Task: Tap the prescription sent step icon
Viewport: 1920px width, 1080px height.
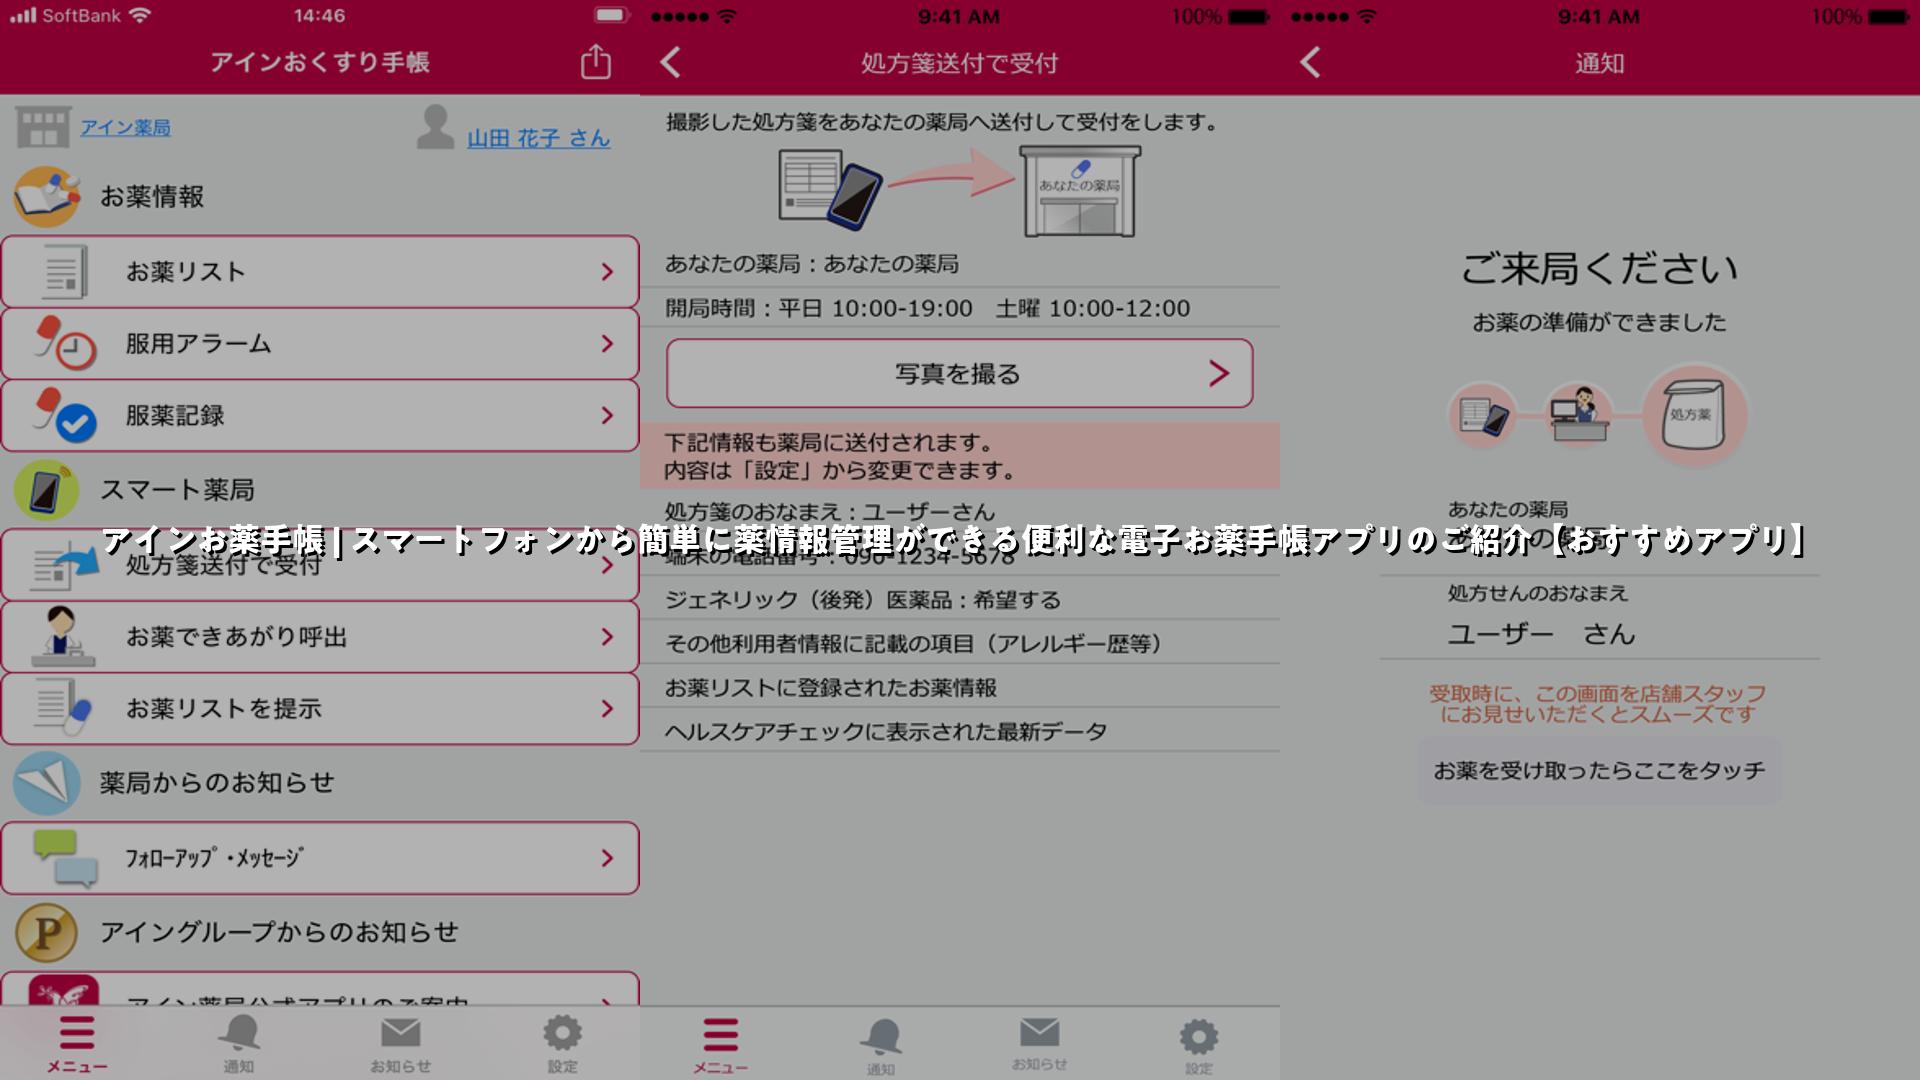Action: tap(1483, 415)
